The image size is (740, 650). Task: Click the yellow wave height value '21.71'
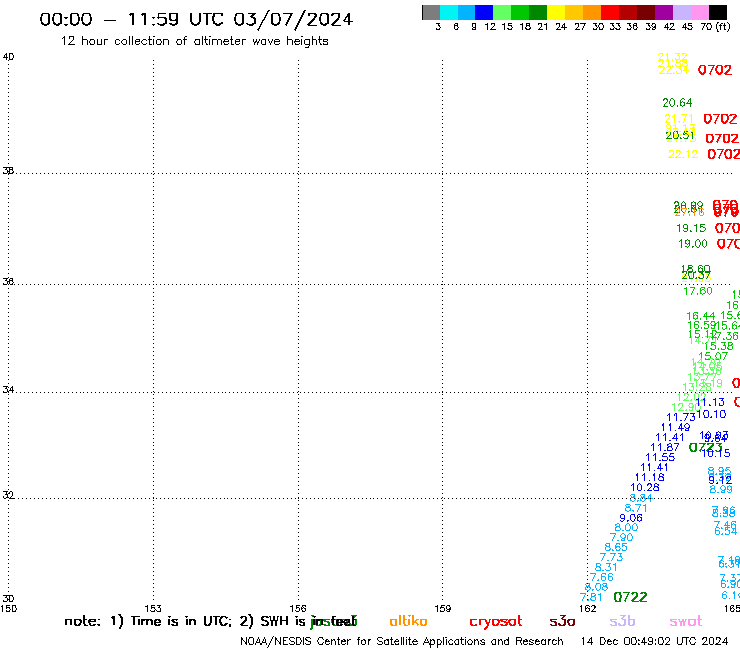point(679,118)
